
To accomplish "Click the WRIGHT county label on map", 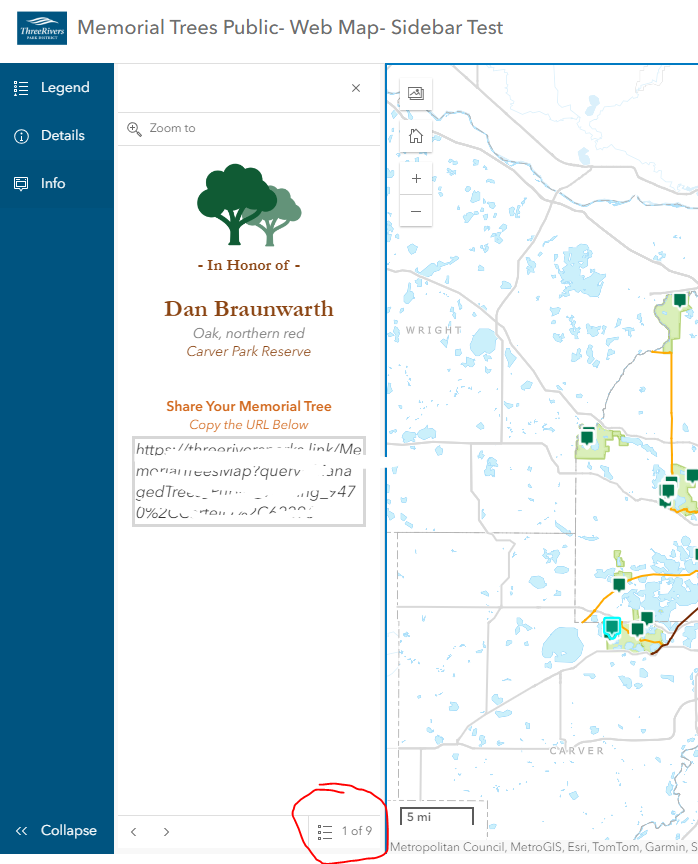I will [x=434, y=331].
